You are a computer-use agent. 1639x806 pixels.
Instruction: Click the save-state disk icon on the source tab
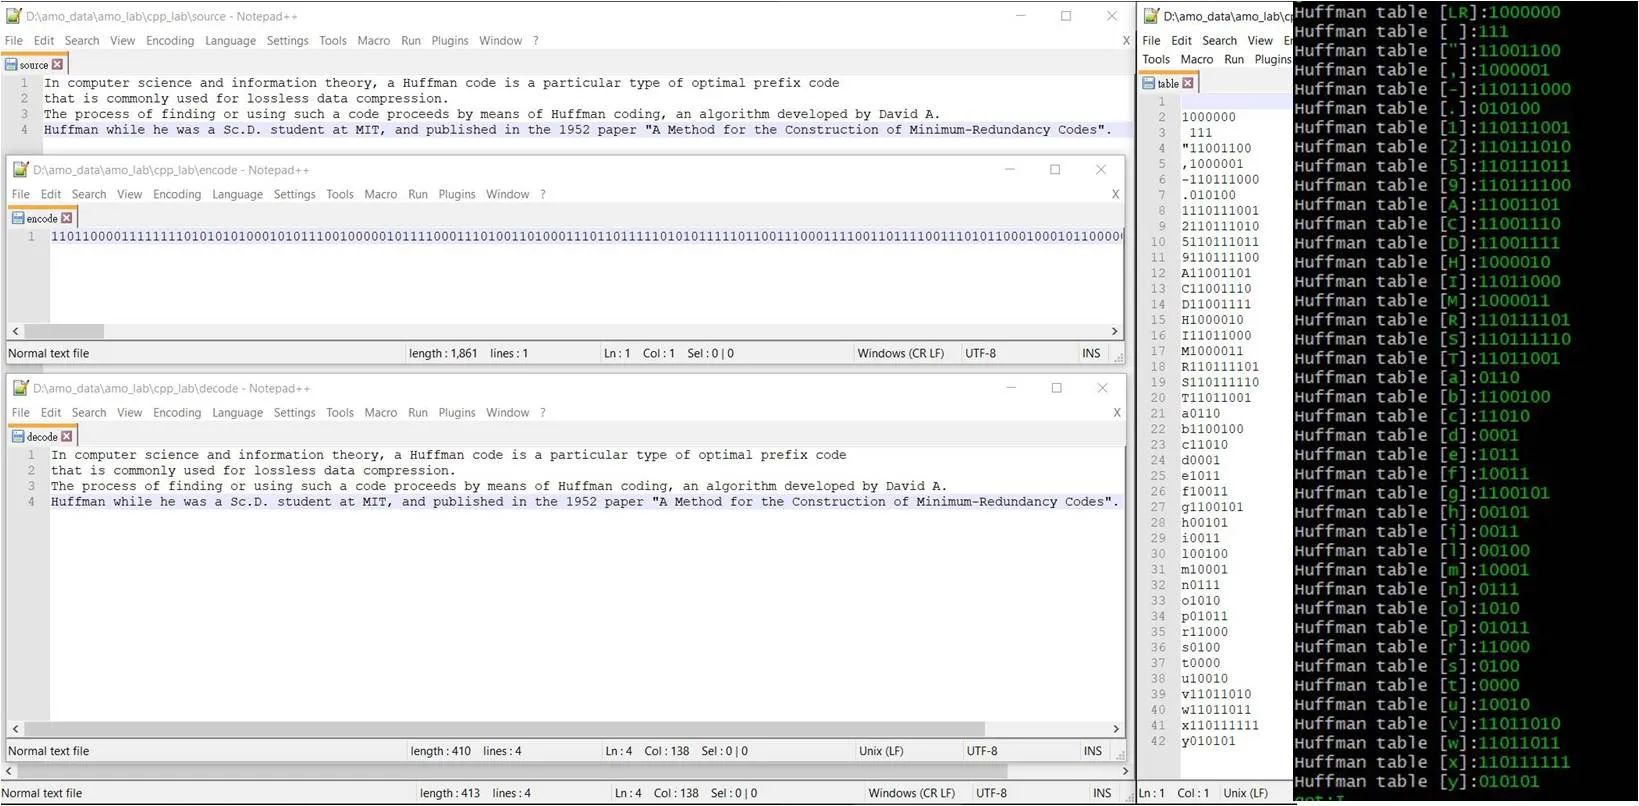coord(11,65)
